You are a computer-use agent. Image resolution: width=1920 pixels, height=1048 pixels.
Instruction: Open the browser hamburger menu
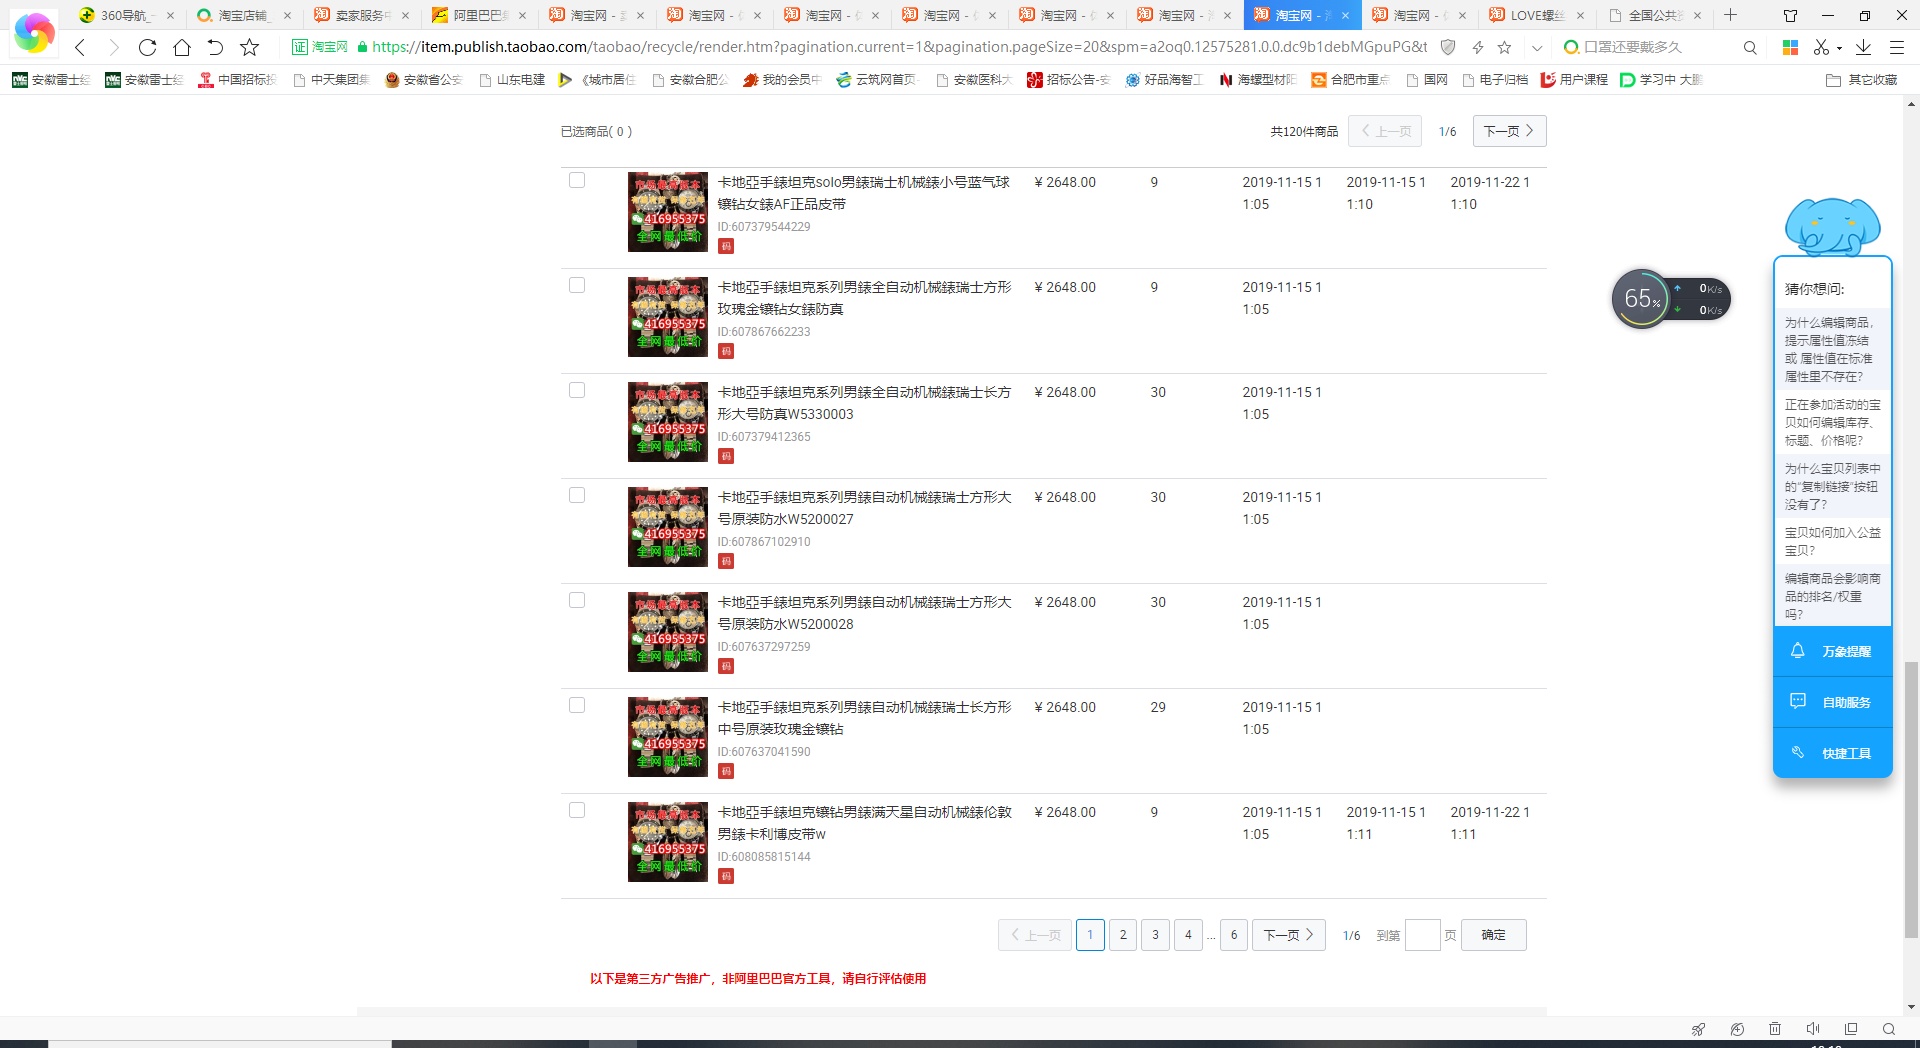1896,47
